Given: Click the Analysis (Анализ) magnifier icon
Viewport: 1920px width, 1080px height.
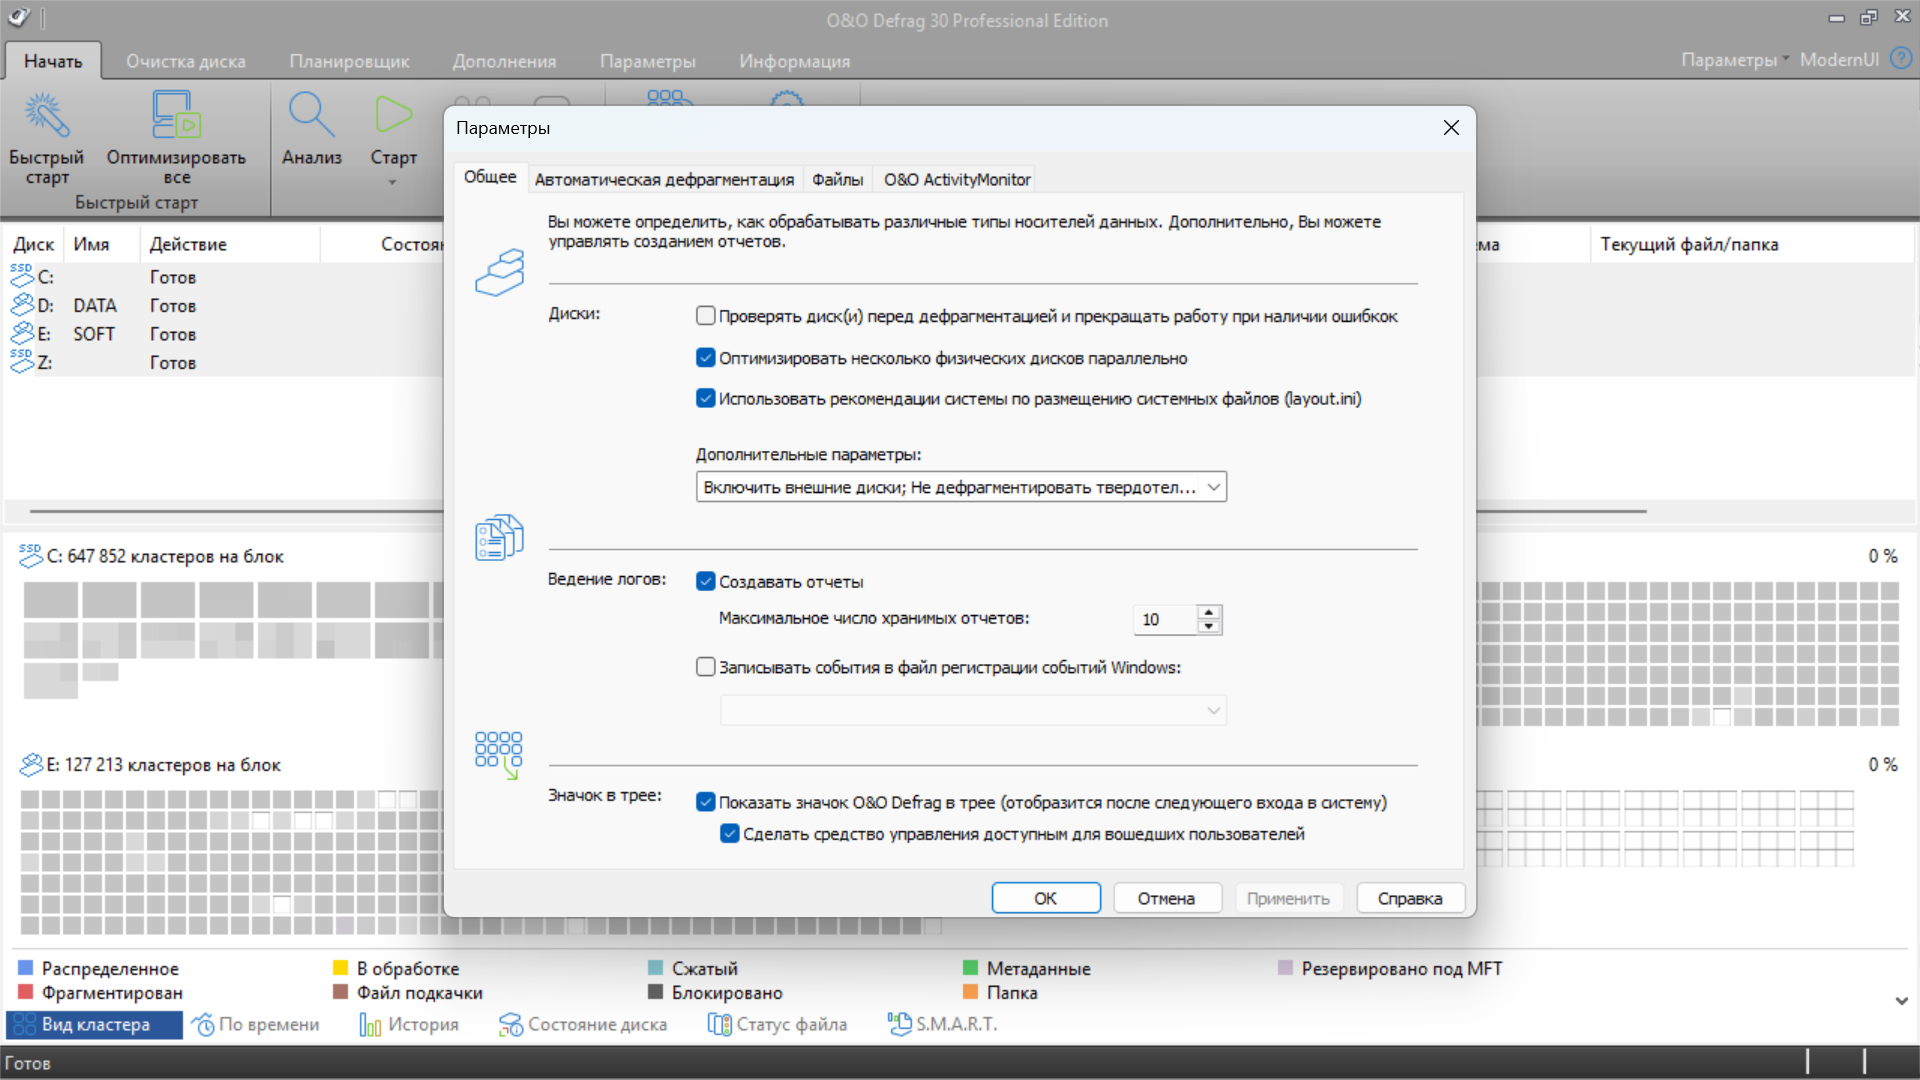Looking at the screenshot, I should pos(311,116).
